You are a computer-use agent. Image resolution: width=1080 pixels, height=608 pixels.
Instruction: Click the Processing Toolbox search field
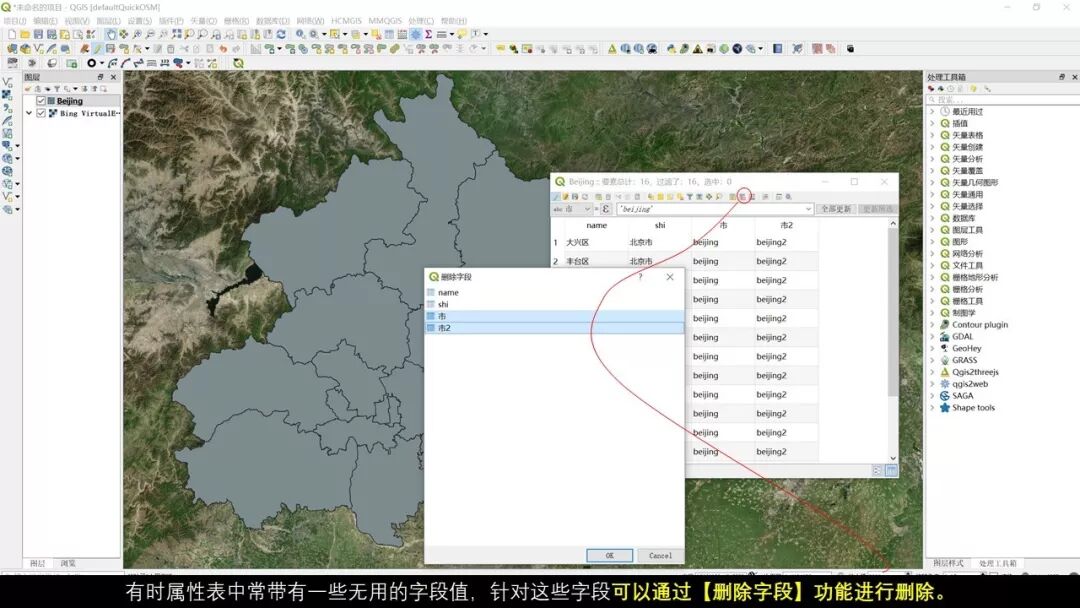coord(1002,100)
